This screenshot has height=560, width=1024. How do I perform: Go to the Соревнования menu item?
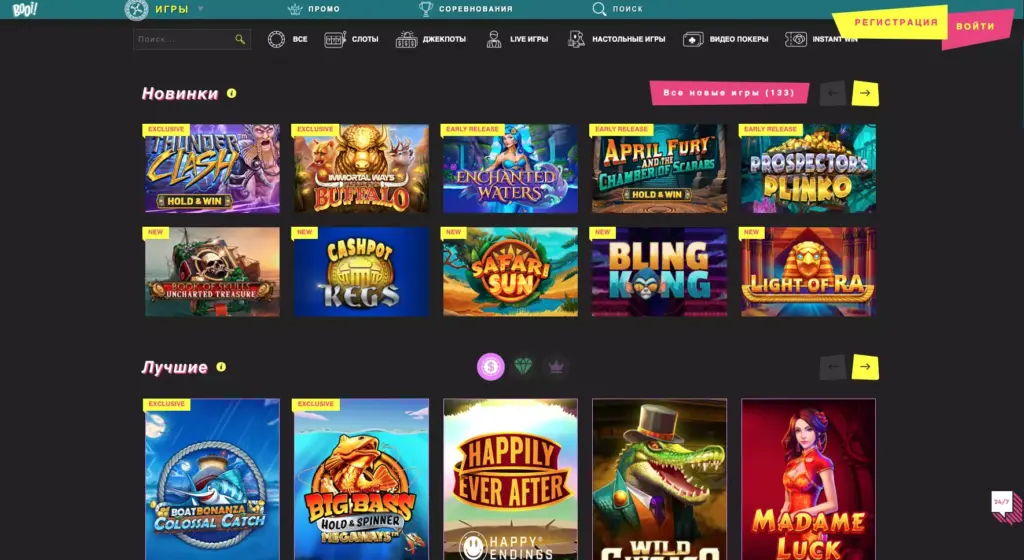[466, 9]
